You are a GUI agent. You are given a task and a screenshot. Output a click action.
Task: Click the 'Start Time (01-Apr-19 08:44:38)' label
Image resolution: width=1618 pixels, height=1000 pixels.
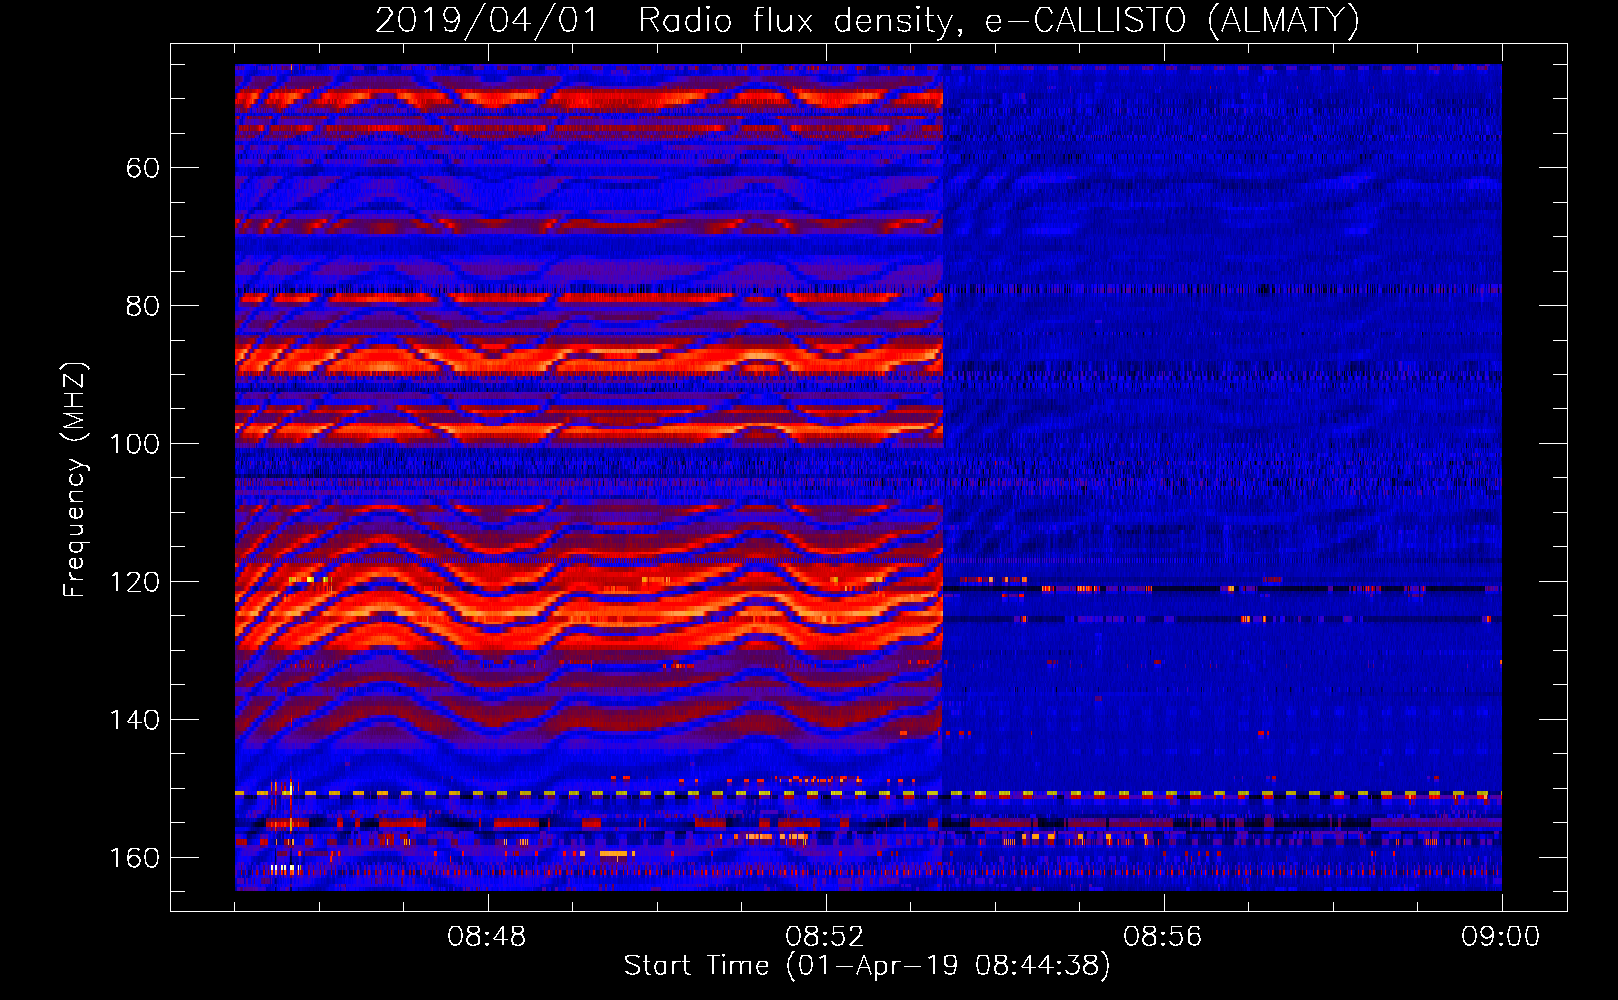[x=867, y=966]
